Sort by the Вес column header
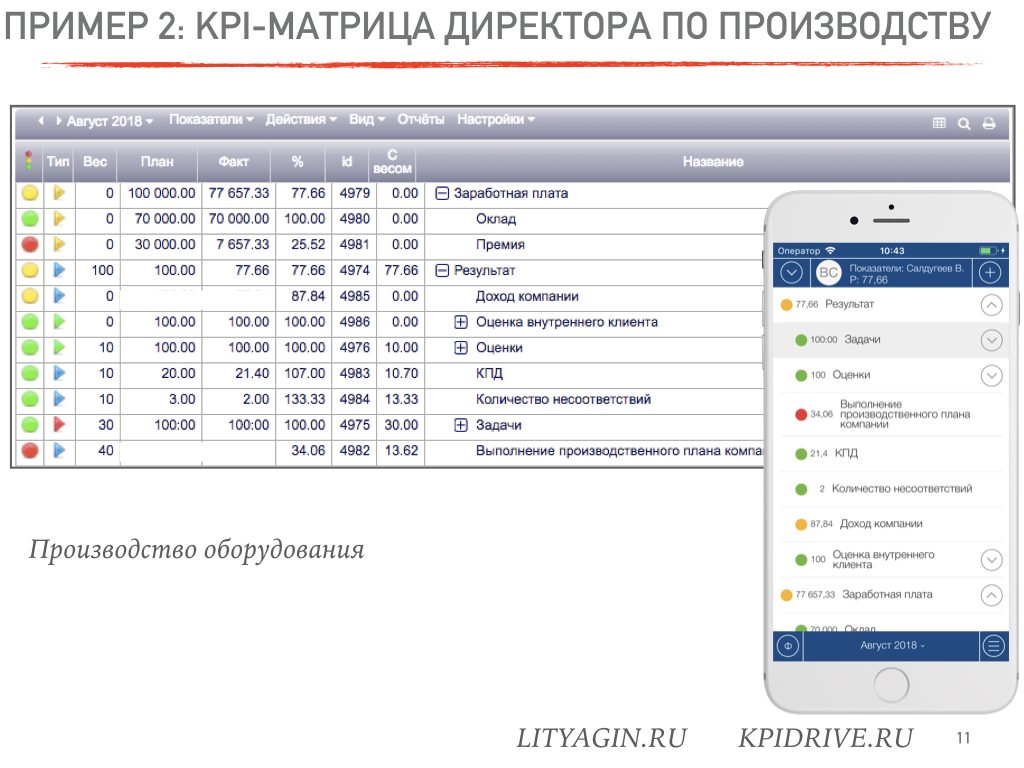 click(x=95, y=161)
